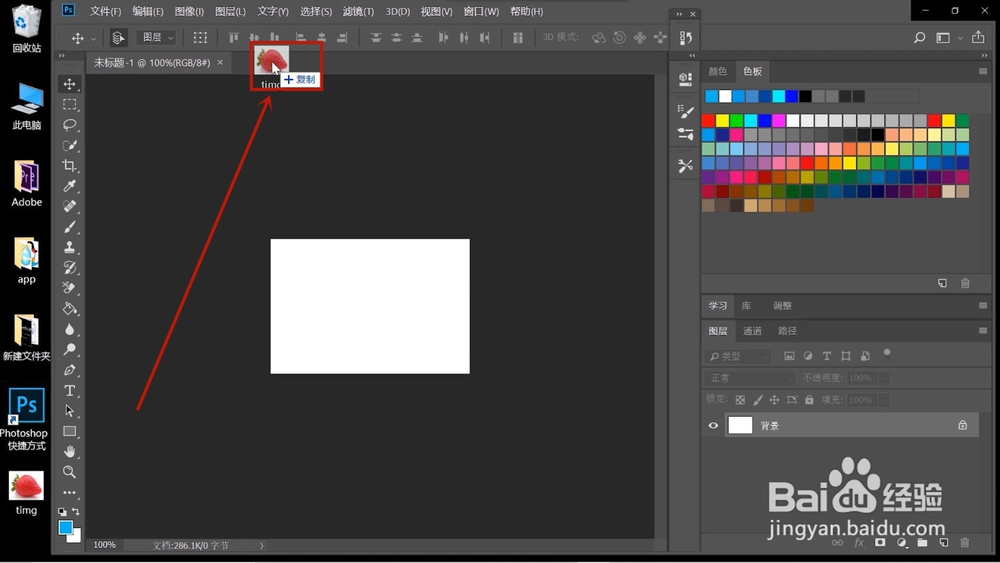This screenshot has height=563, width=1000.
Task: Select the Pen tool
Action: coord(70,370)
